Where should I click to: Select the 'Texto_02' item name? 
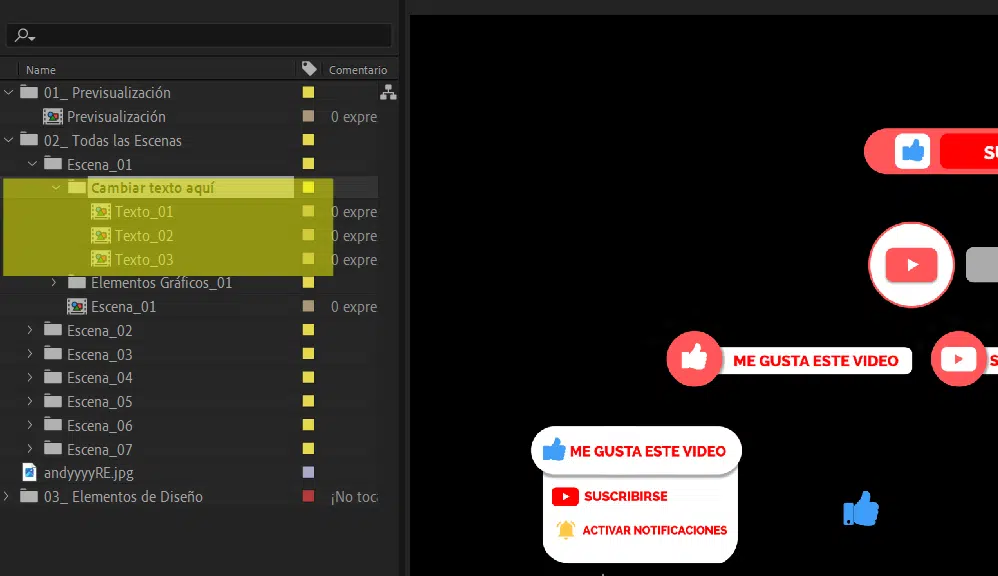point(144,236)
